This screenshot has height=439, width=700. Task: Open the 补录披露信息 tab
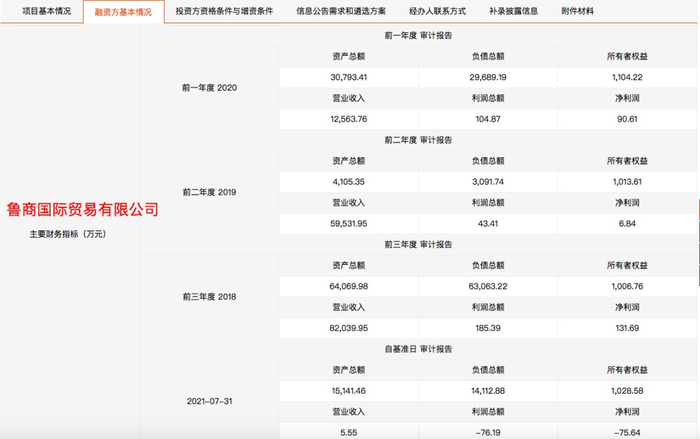(513, 11)
